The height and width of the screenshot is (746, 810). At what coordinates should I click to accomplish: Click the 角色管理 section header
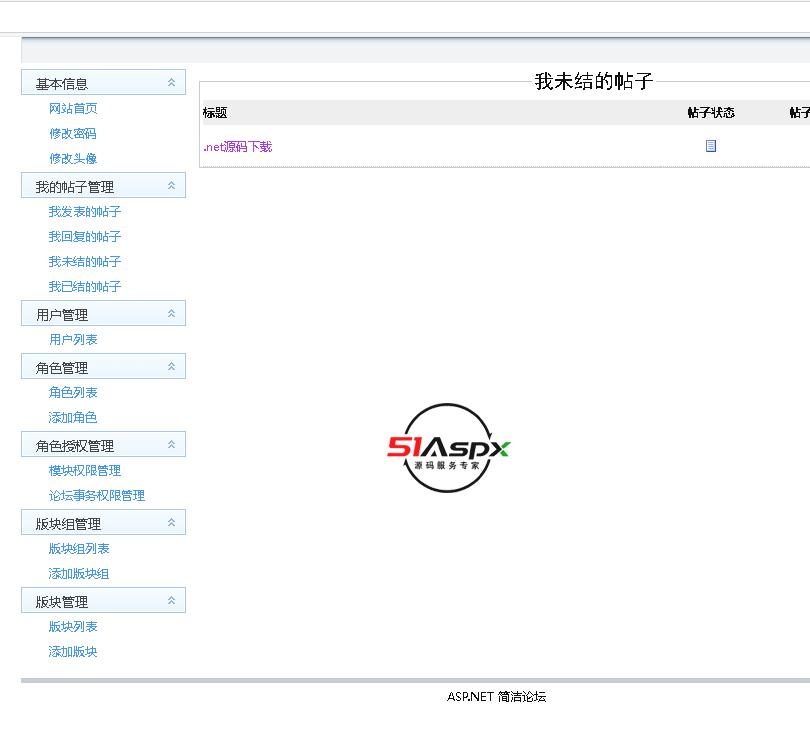[x=103, y=366]
